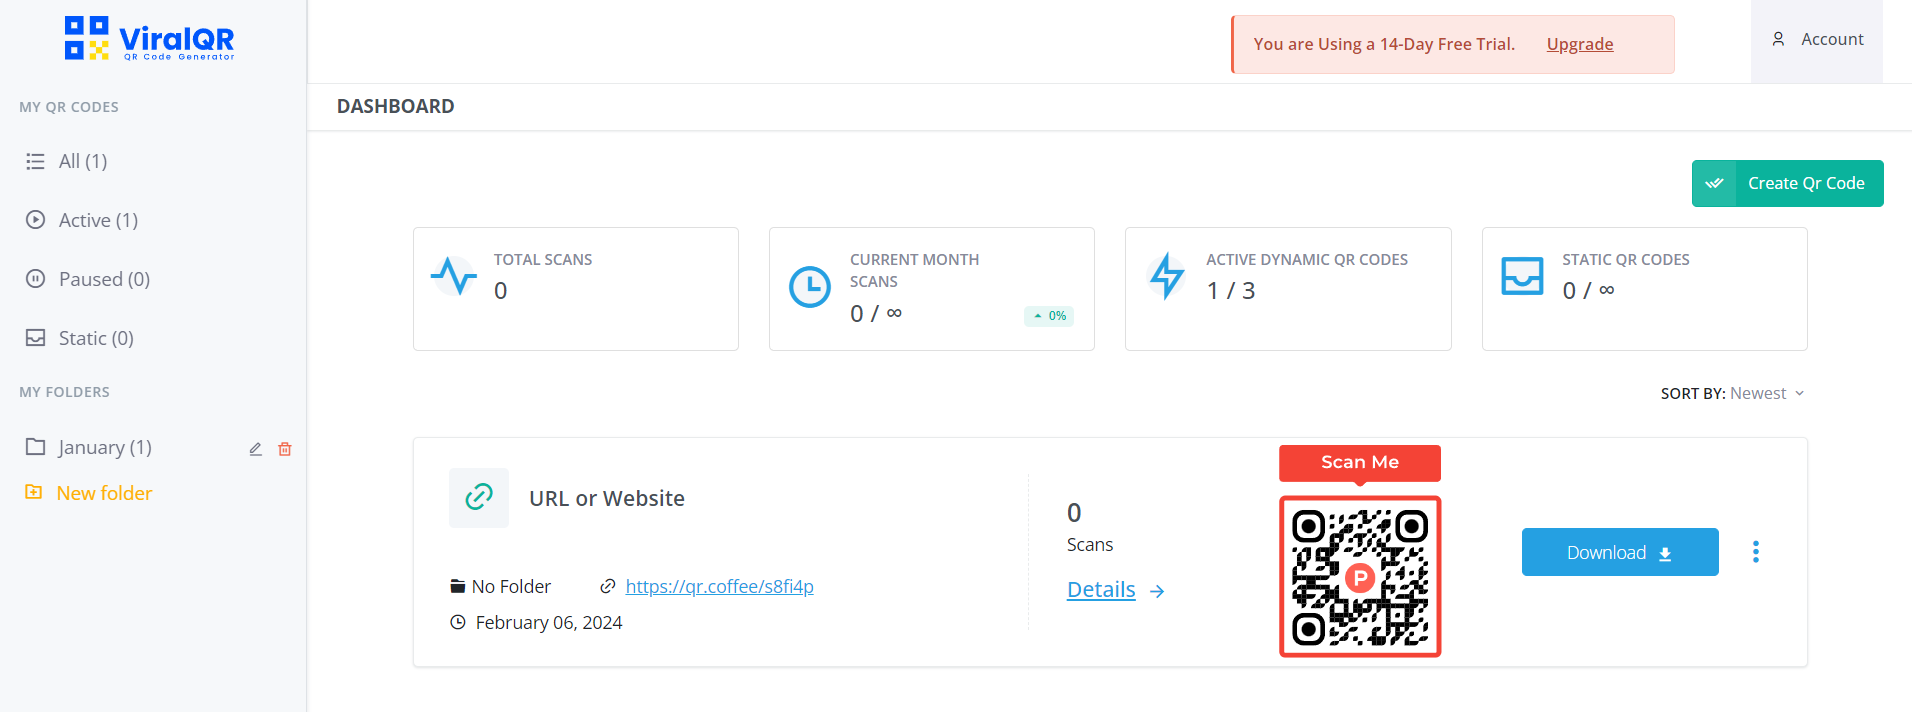Screen dimensions: 1912x712
Task: Click the 0% change badge
Action: click(x=1049, y=316)
